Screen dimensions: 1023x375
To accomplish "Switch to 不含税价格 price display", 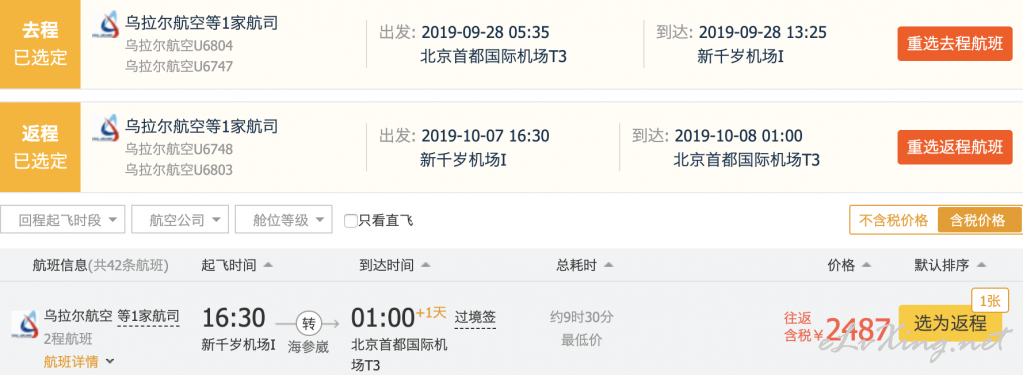I will (x=894, y=220).
